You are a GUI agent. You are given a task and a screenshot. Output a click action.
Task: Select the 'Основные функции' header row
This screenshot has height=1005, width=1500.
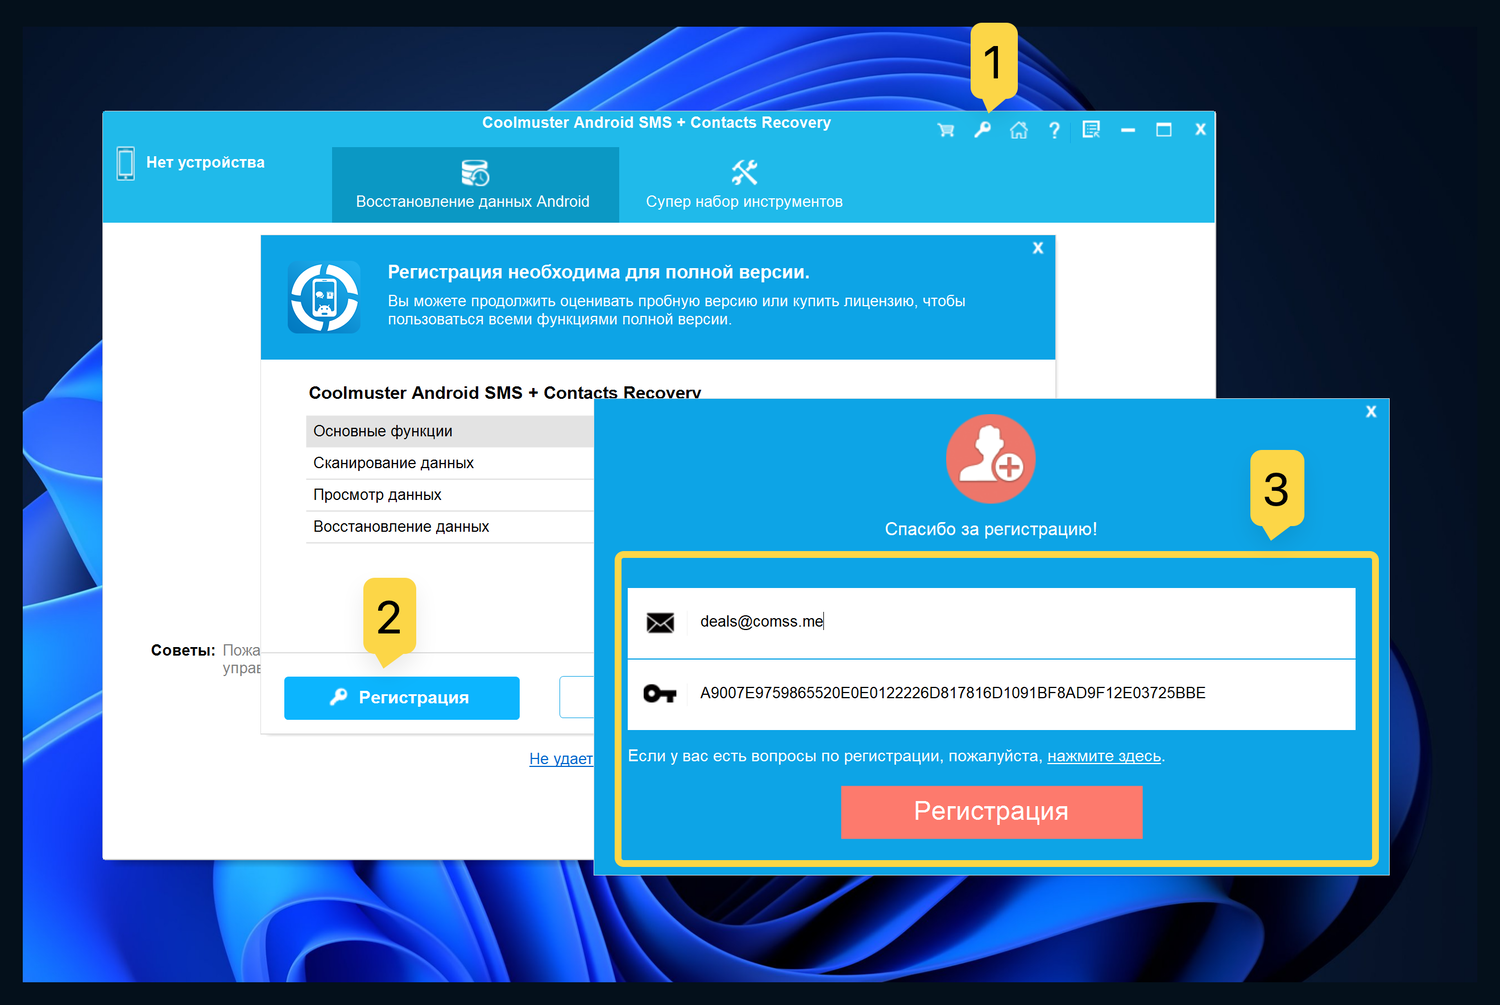click(450, 431)
